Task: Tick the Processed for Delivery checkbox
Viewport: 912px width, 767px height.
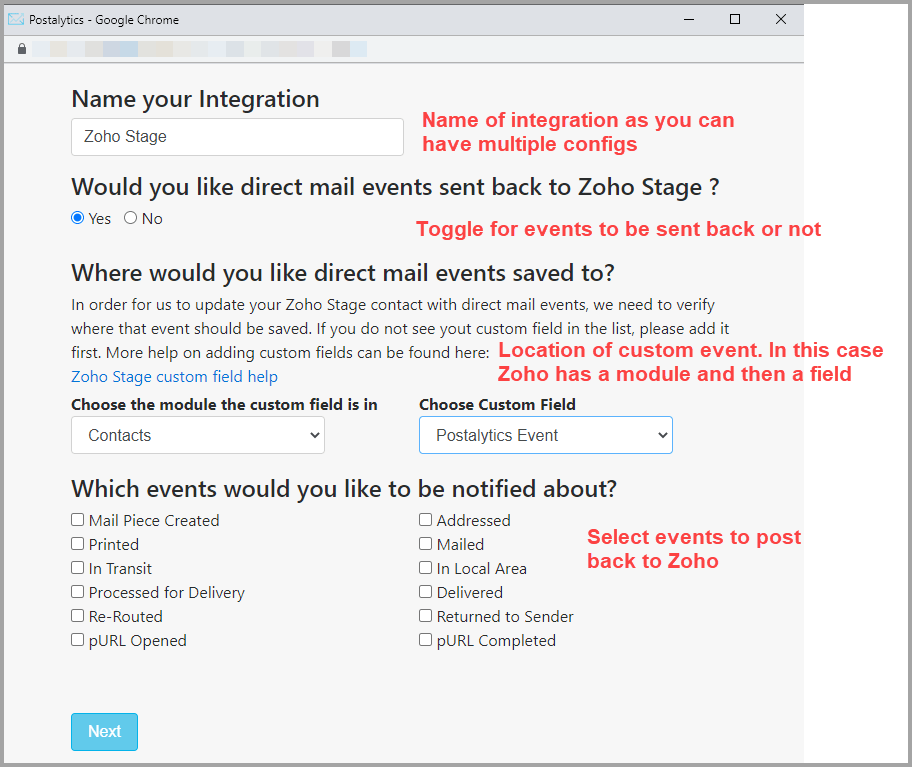Action: (77, 592)
